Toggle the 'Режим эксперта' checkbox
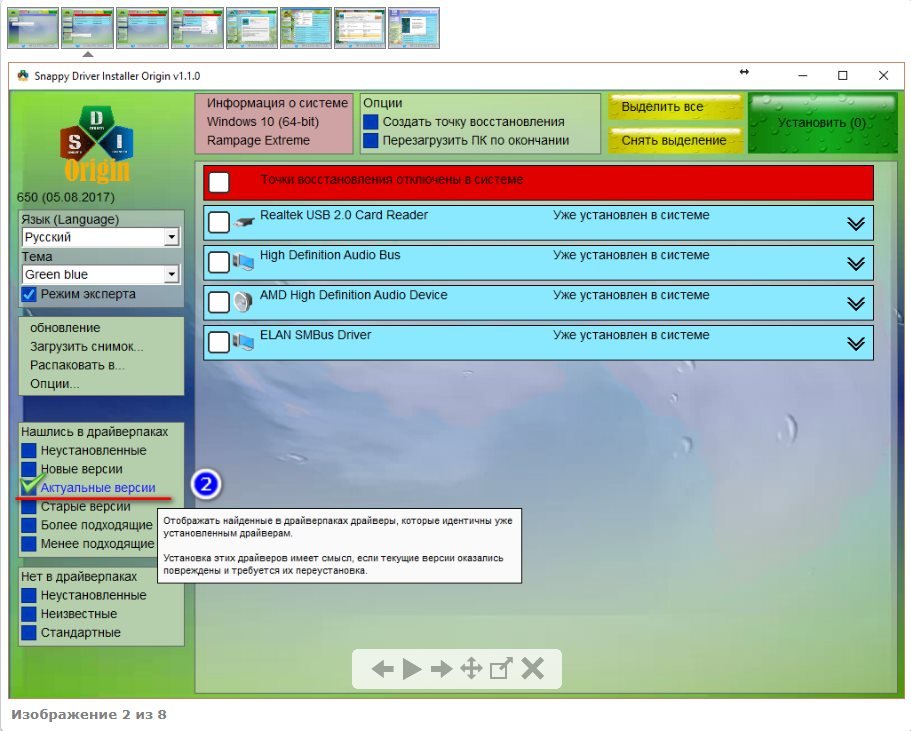The image size is (911, 731). 29,295
